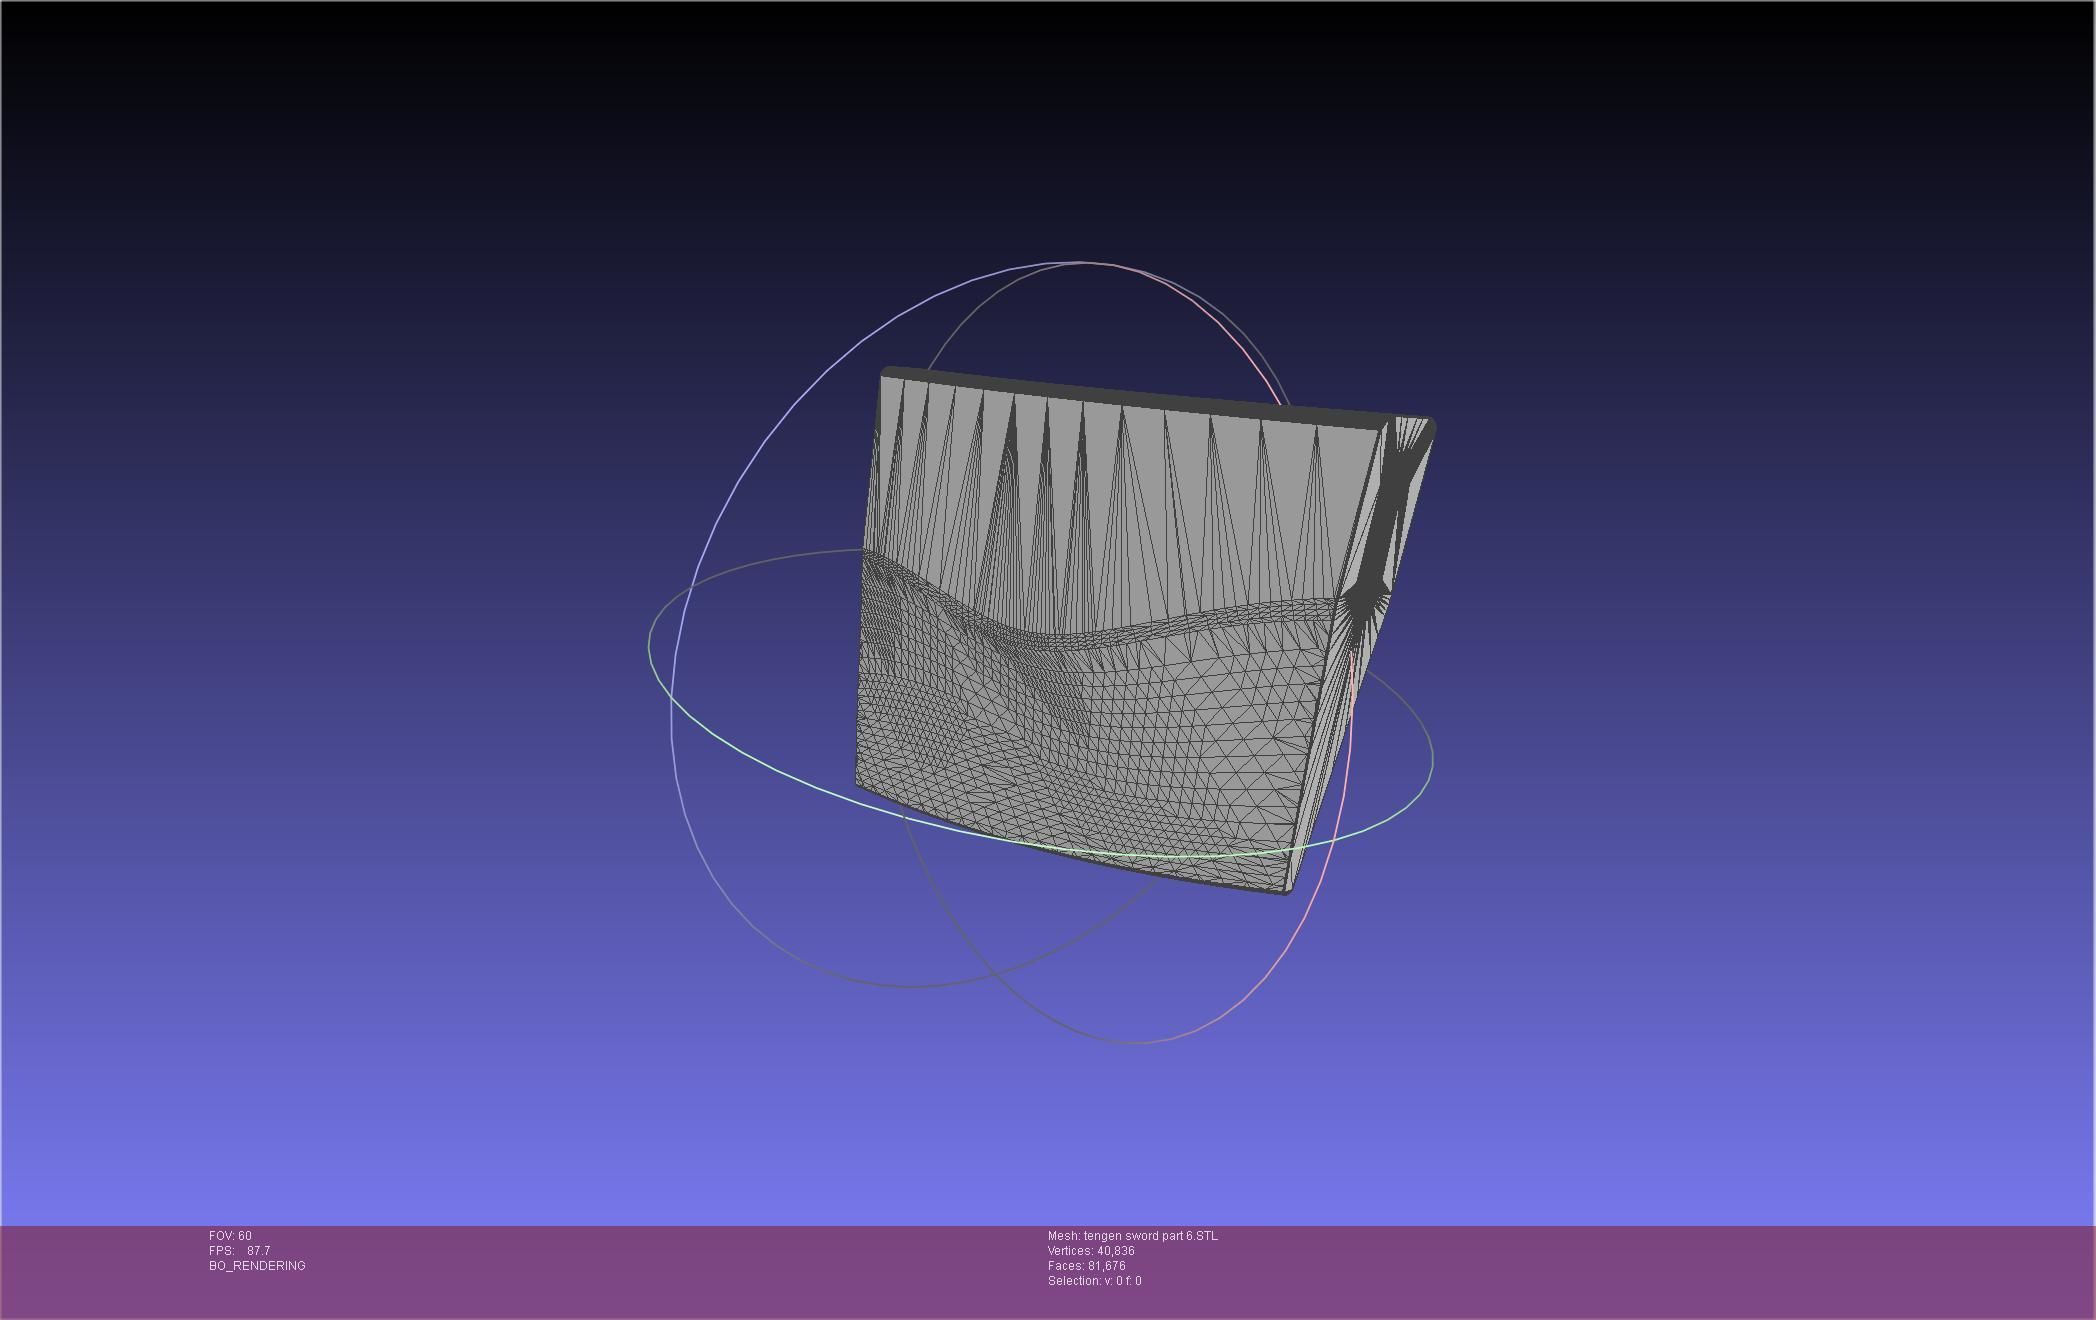Click the FOV: 60 readout
Image resolution: width=2096 pixels, height=1320 pixels.
pyautogui.click(x=230, y=1236)
